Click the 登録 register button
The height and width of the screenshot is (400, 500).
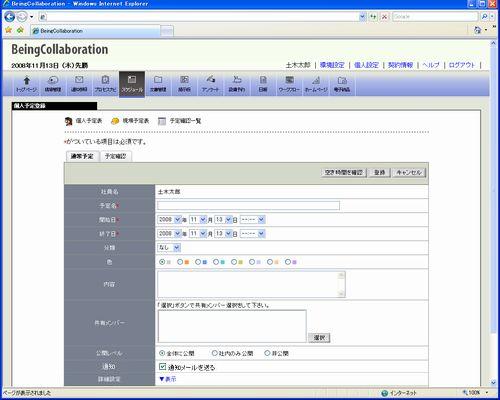pyautogui.click(x=379, y=172)
